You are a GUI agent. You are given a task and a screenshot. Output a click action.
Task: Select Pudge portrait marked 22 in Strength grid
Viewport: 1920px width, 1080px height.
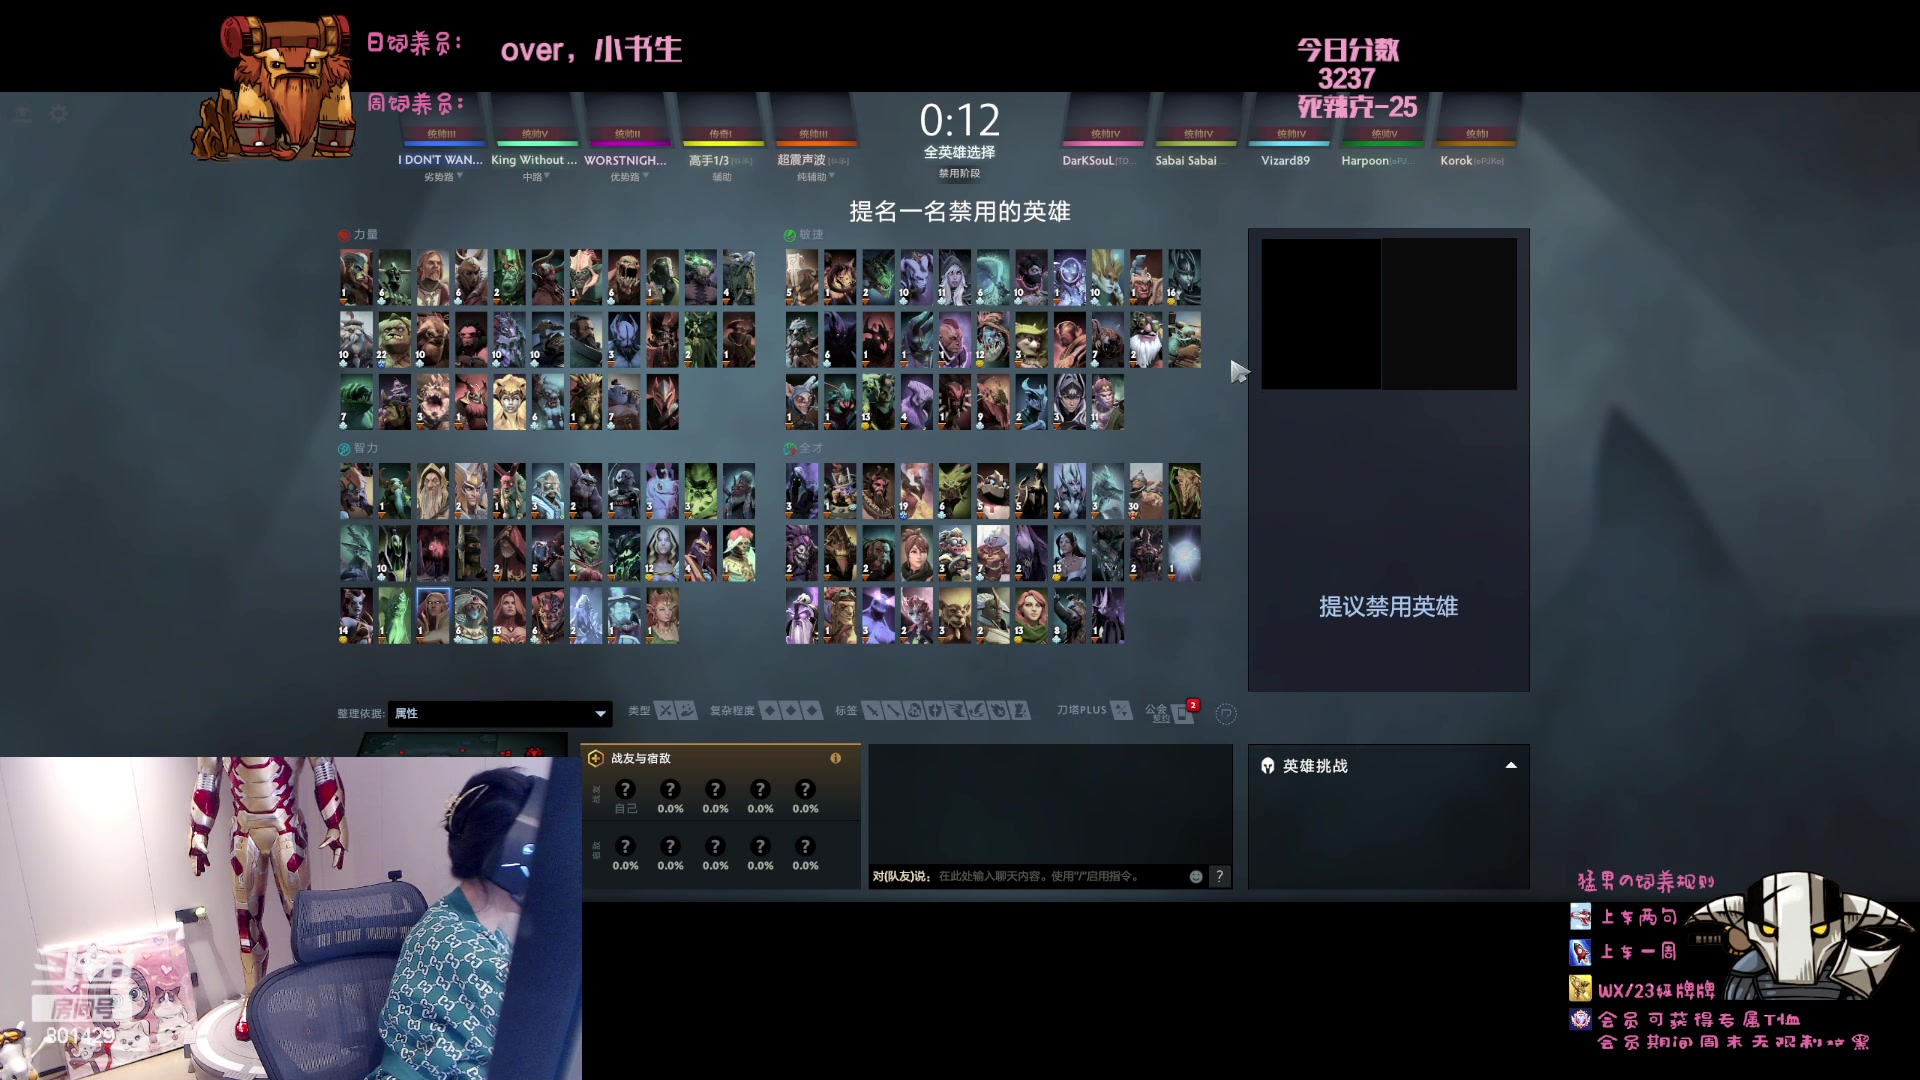[394, 339]
